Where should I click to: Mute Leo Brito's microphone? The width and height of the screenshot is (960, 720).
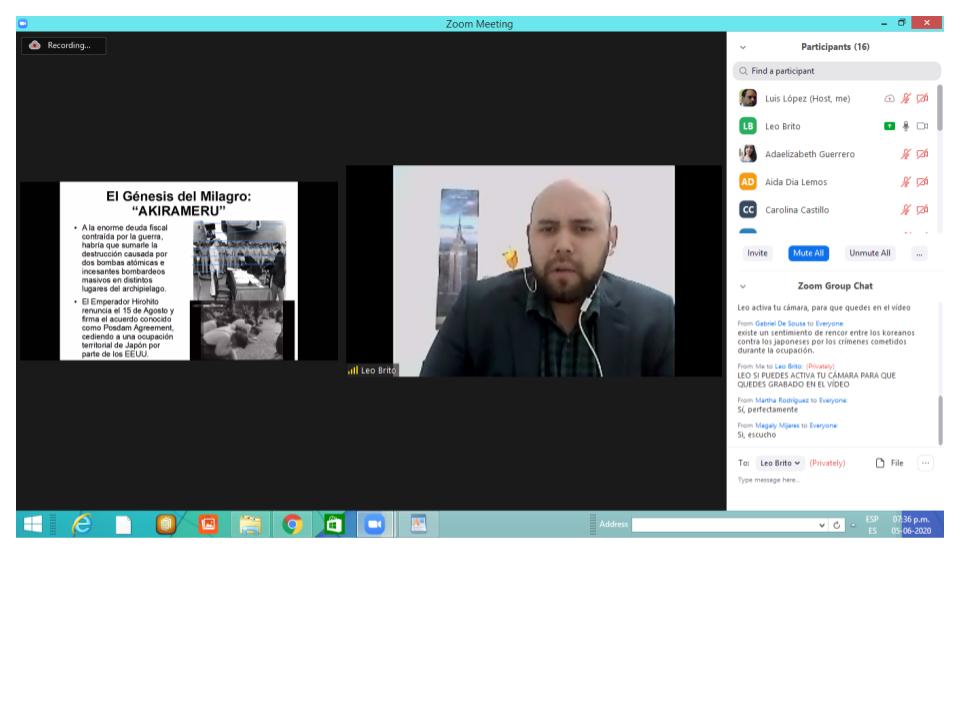pyautogui.click(x=906, y=126)
